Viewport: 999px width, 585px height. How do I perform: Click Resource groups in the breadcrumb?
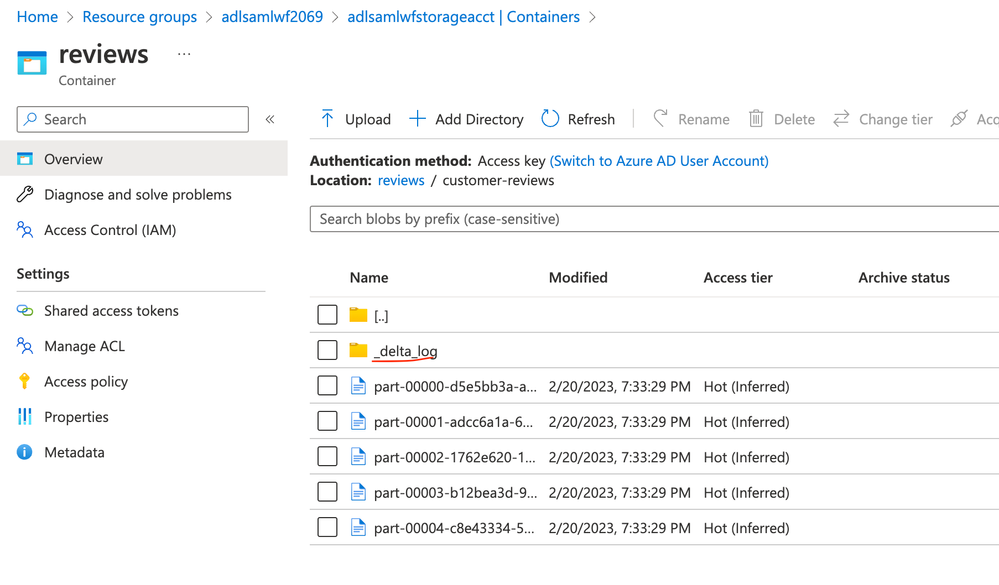[140, 17]
